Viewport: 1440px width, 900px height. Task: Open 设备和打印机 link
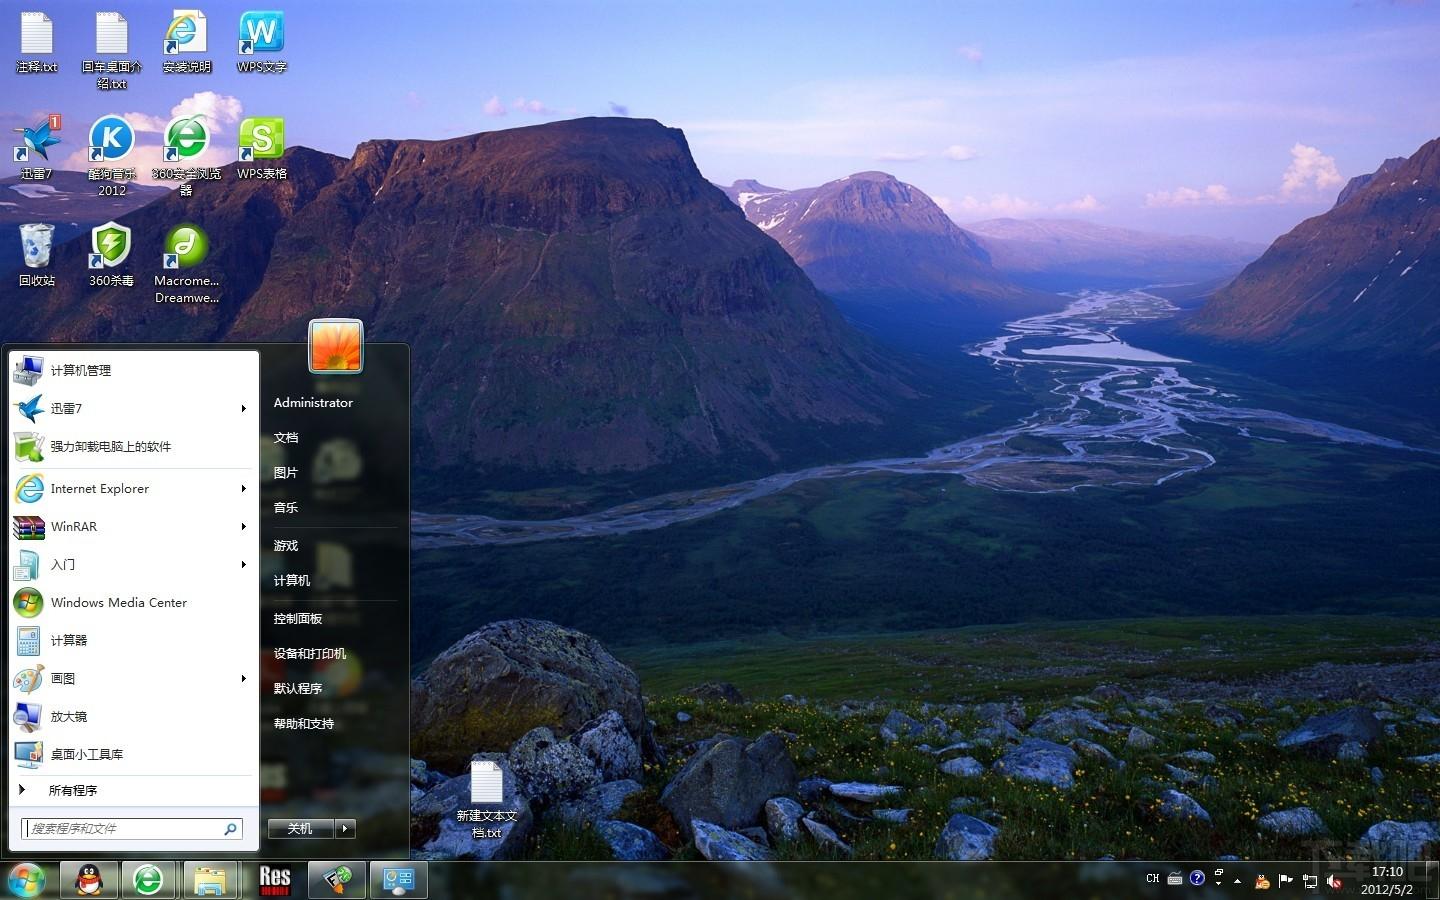(x=310, y=653)
